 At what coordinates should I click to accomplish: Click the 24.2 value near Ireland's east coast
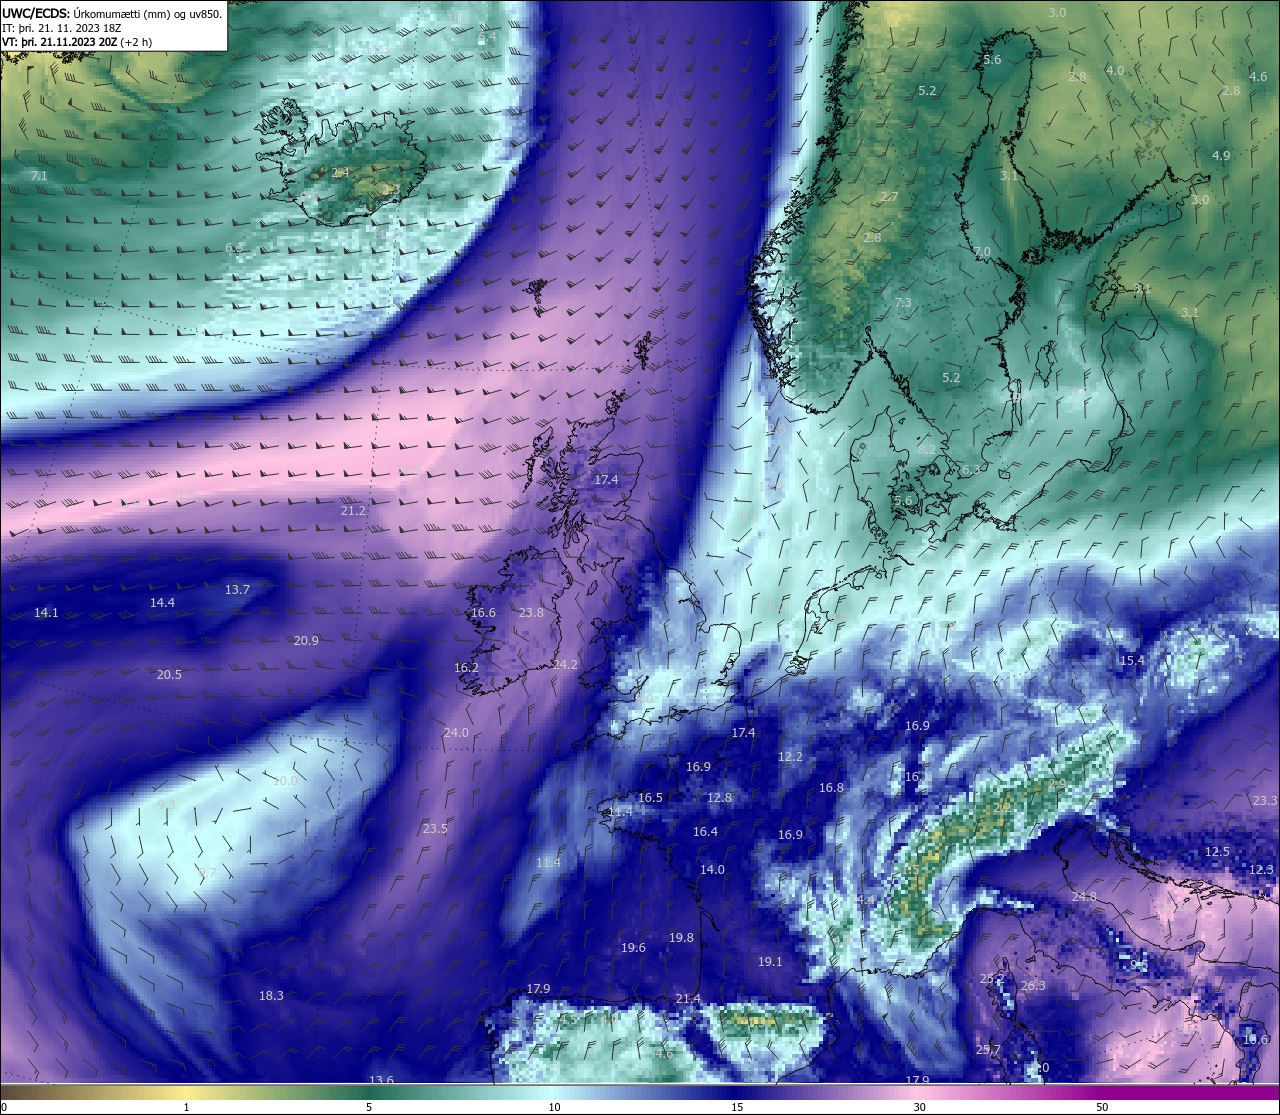[x=565, y=665]
